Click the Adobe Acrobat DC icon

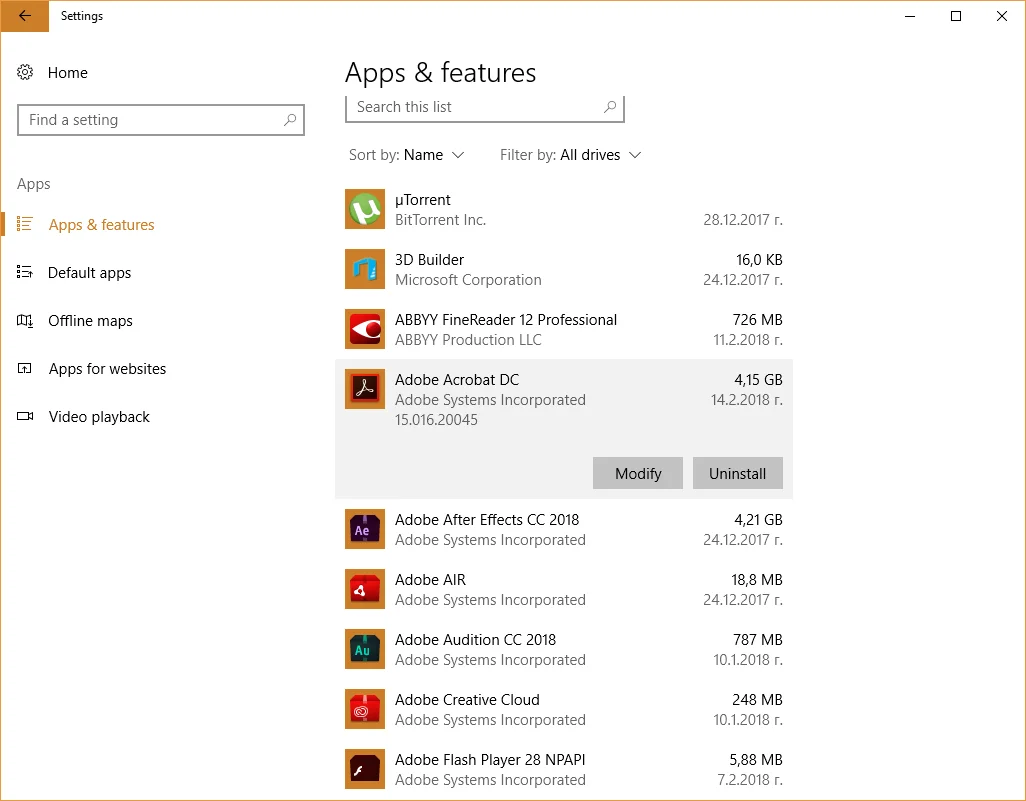coord(364,389)
